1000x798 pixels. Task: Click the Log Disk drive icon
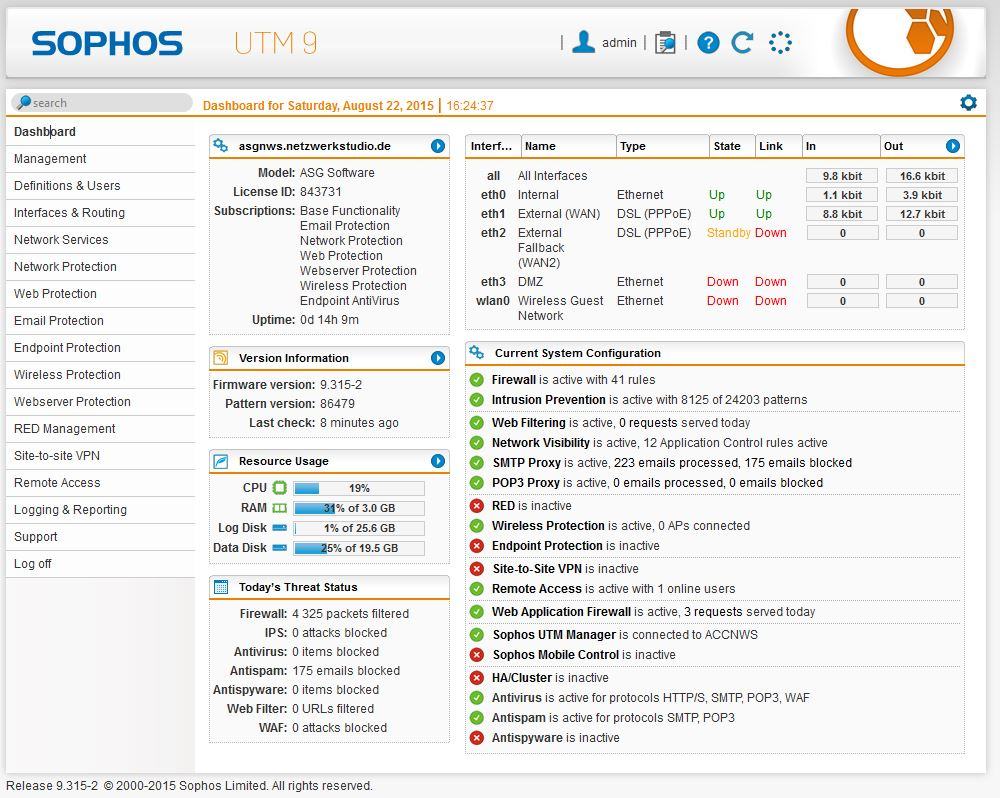click(279, 528)
